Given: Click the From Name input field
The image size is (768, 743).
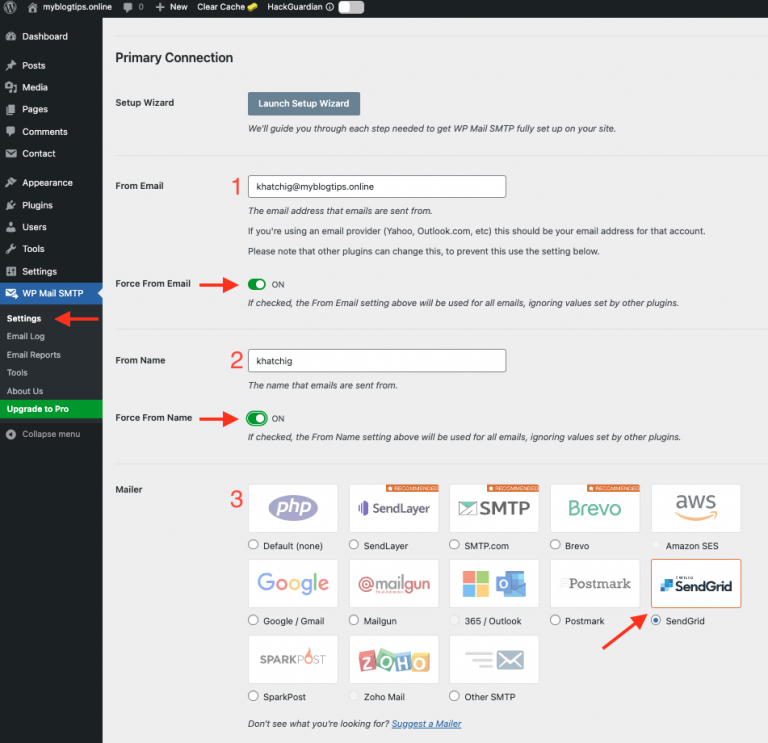Looking at the screenshot, I should tap(377, 361).
